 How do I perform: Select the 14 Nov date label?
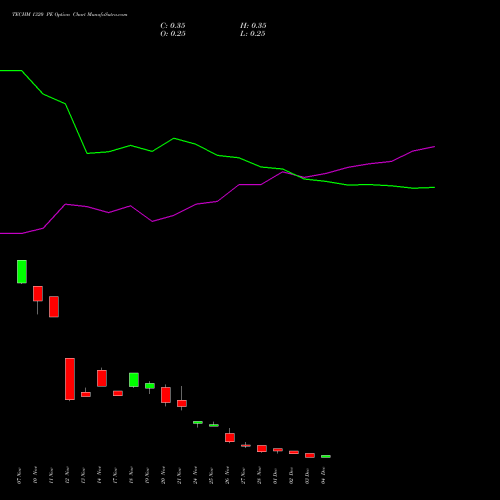tap(99, 476)
